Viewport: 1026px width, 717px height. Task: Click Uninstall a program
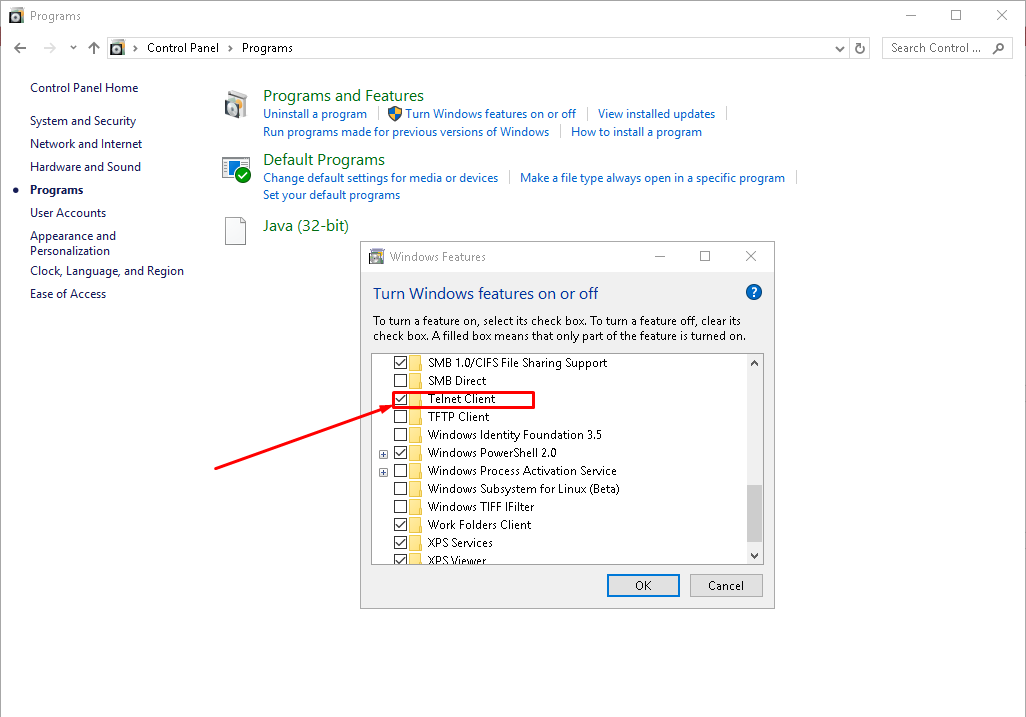(x=315, y=114)
